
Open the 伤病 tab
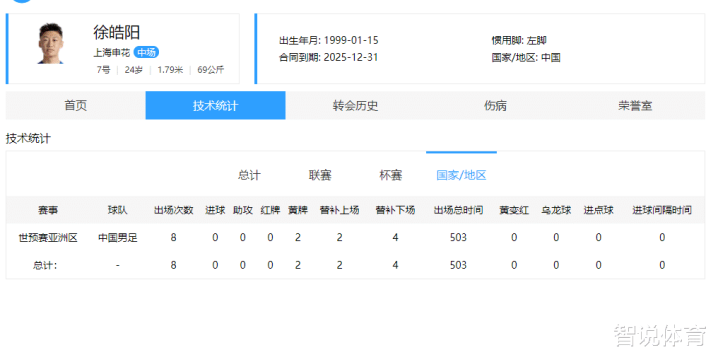tap(495, 106)
